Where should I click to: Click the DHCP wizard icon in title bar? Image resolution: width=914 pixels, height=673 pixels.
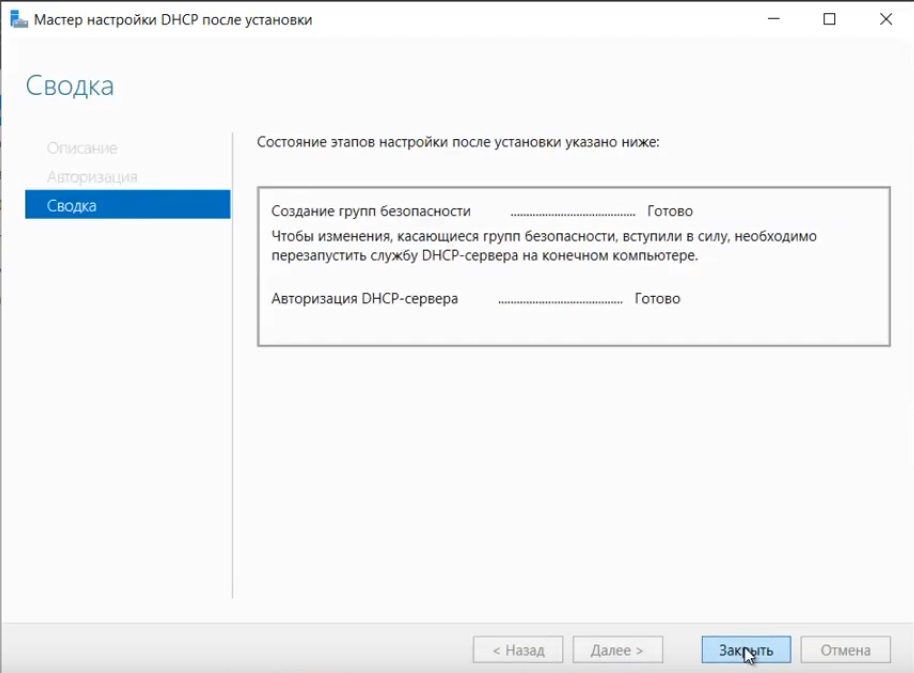point(19,20)
